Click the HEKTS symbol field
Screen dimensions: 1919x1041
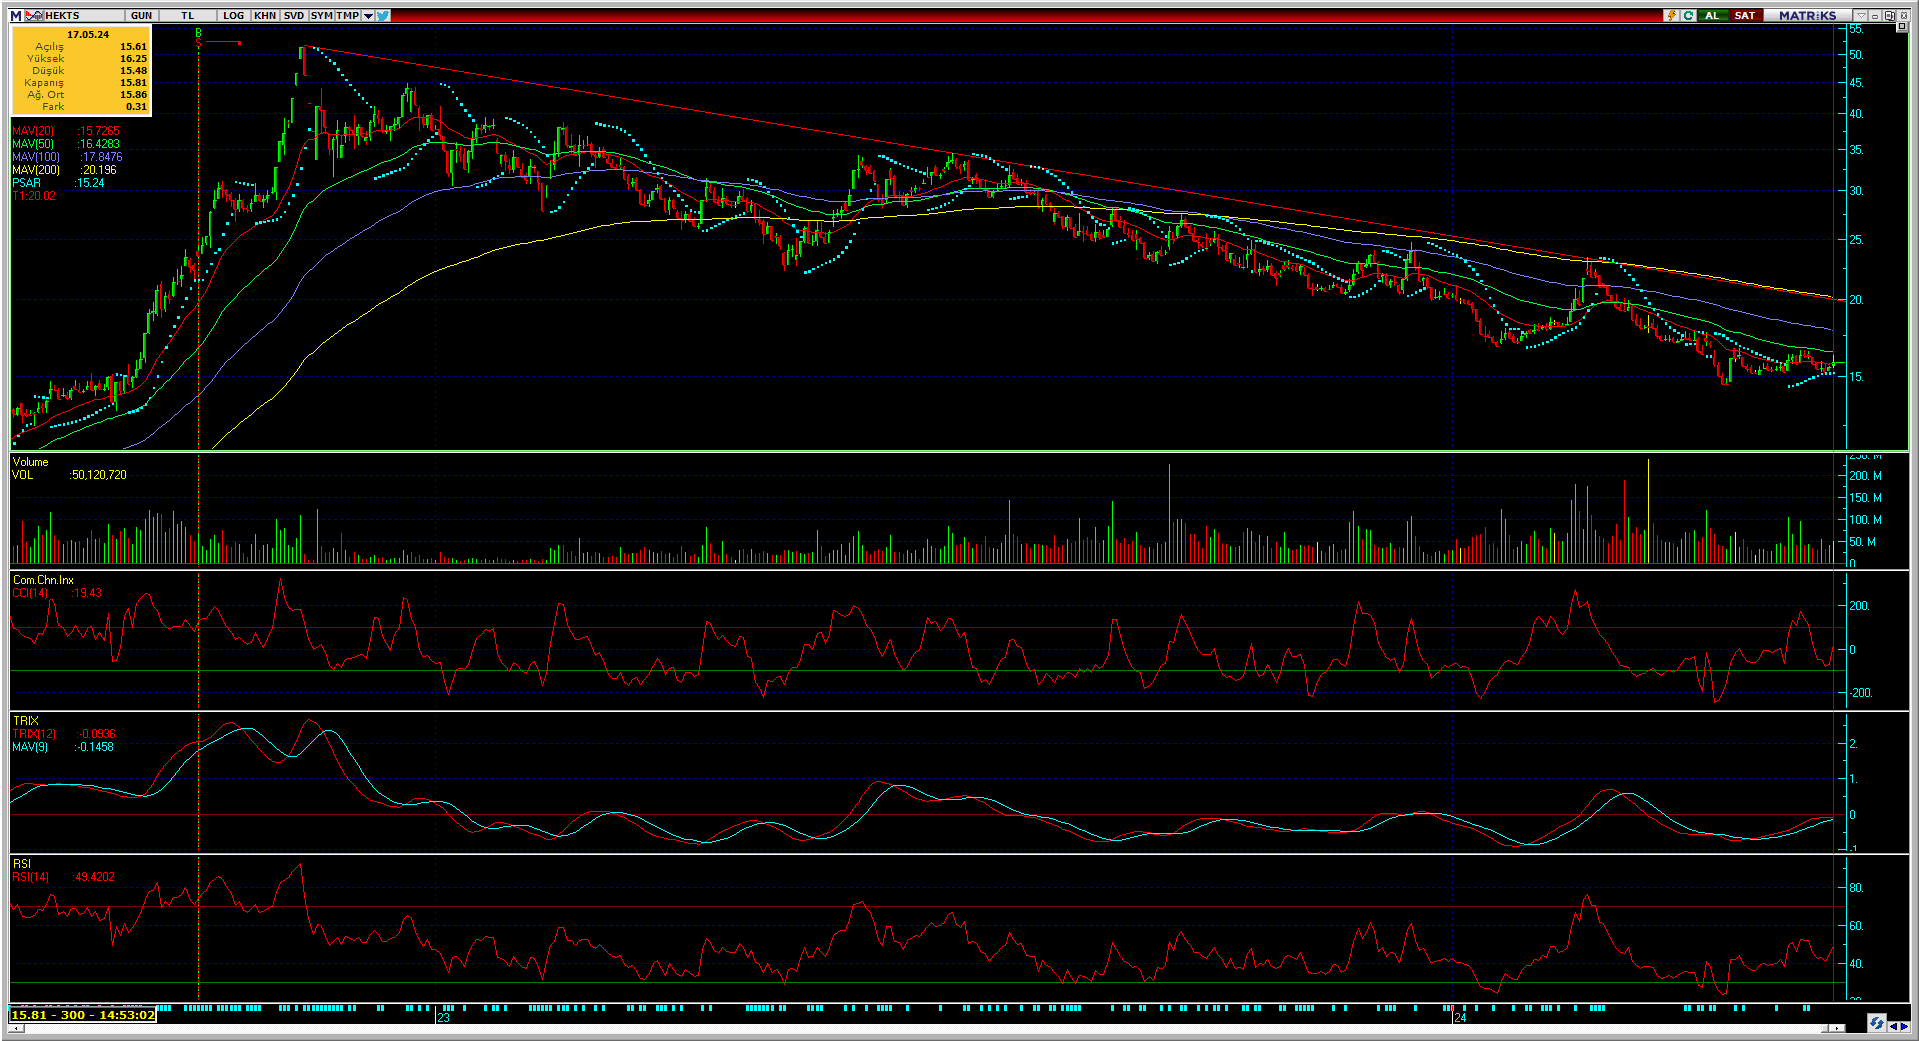[84, 15]
